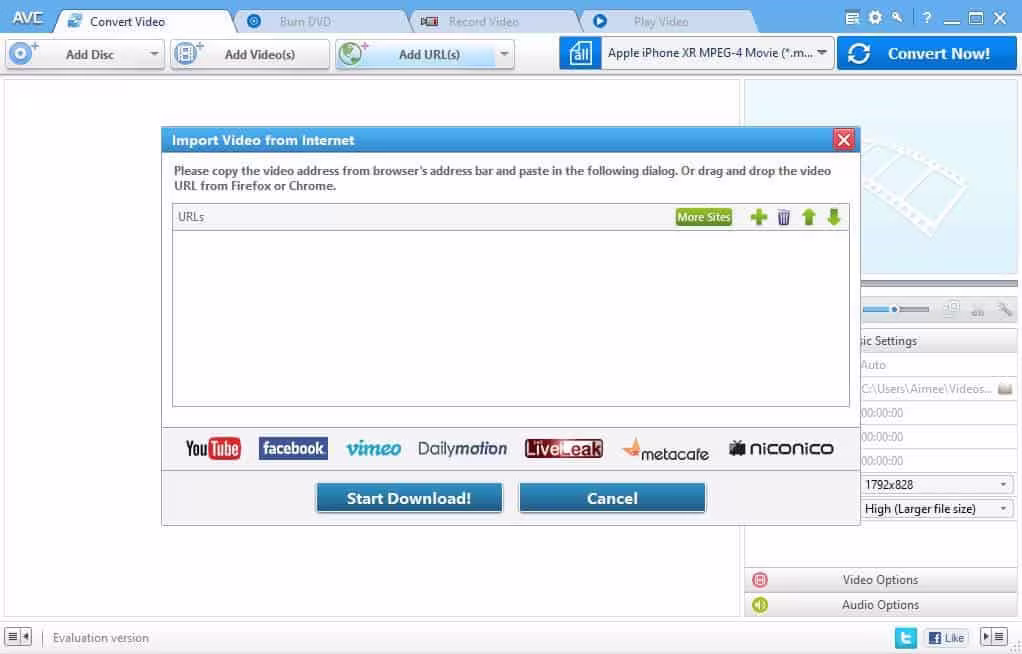This screenshot has height=654, width=1022.
Task: Adjust the preview volume slider
Action: (x=896, y=309)
